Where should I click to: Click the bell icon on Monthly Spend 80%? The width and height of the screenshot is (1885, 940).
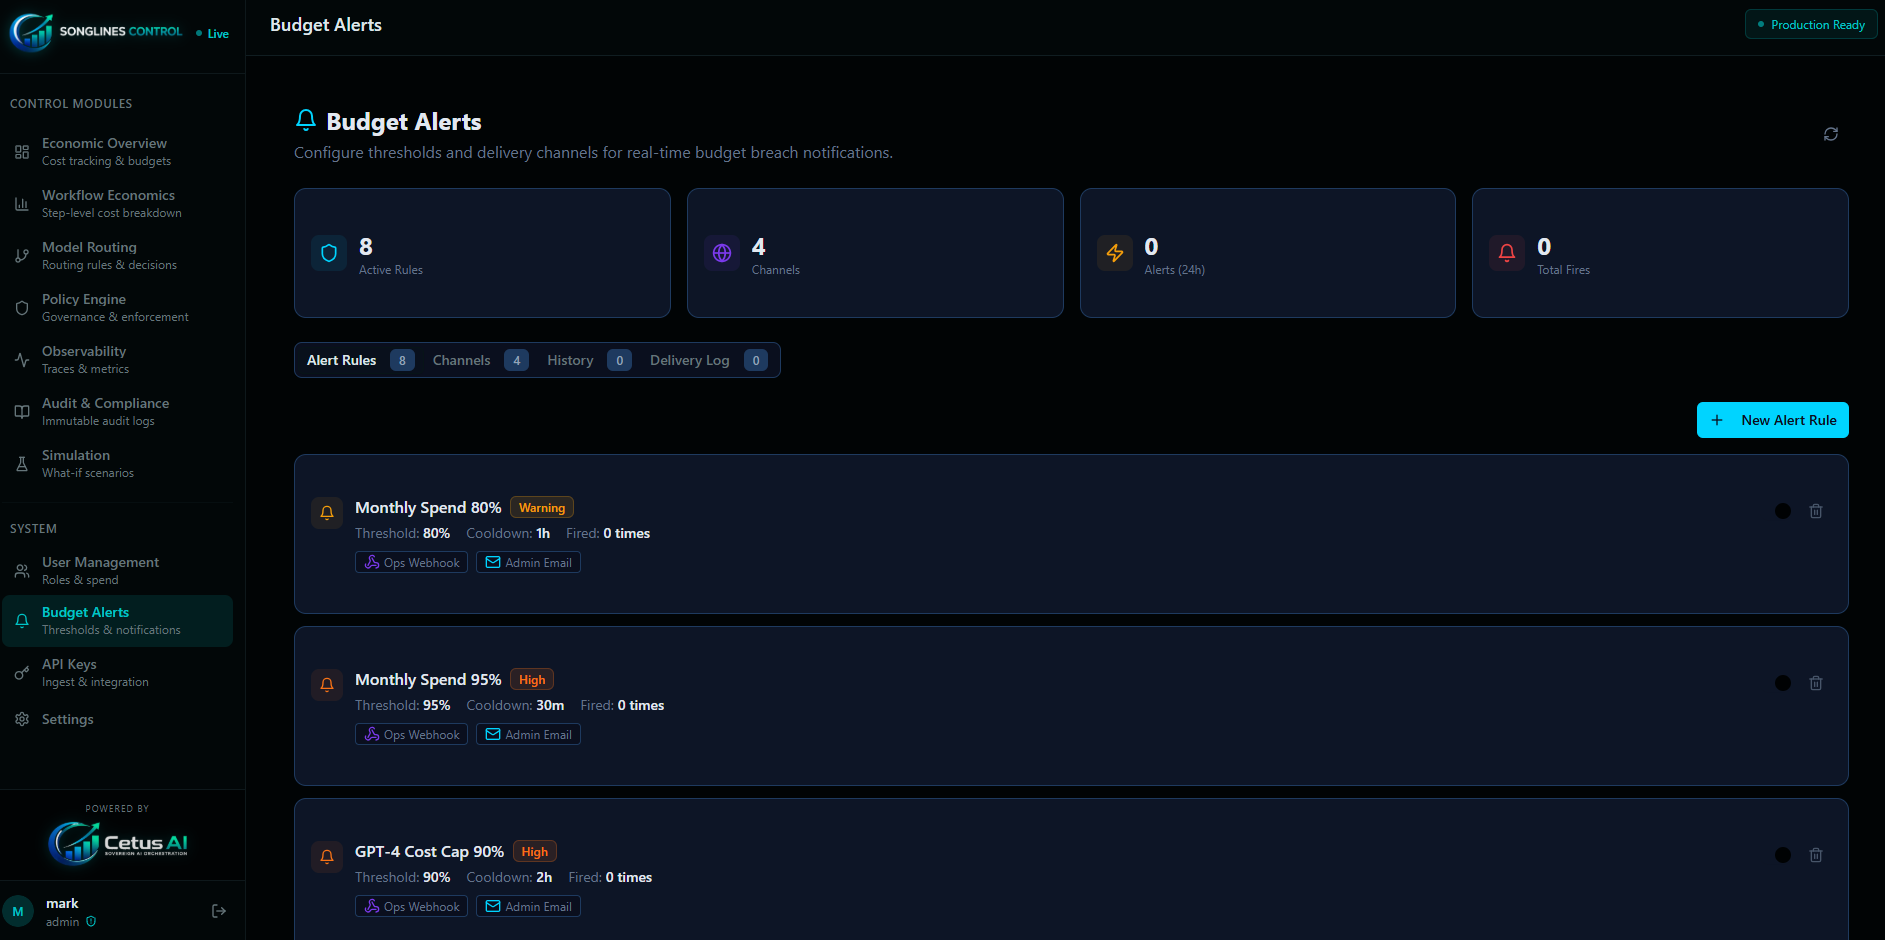click(x=327, y=513)
